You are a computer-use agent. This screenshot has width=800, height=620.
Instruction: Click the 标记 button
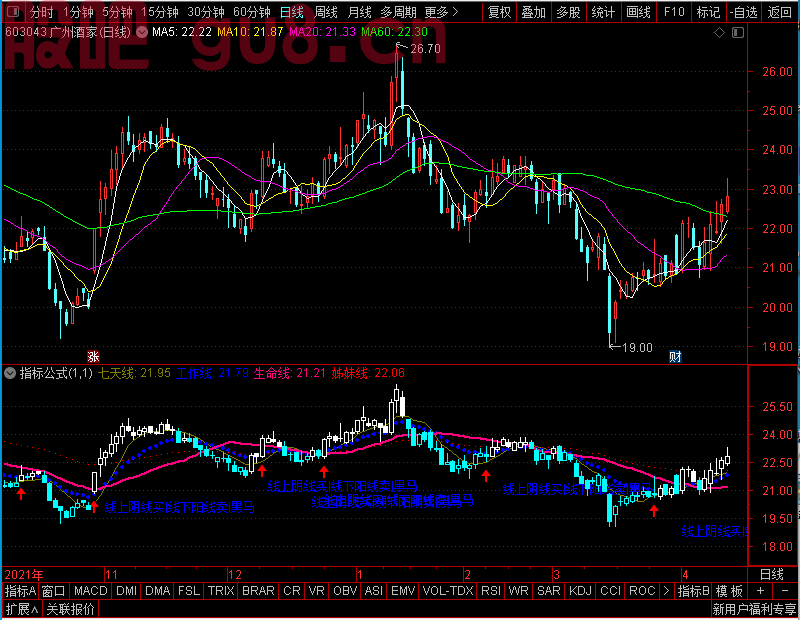point(709,12)
